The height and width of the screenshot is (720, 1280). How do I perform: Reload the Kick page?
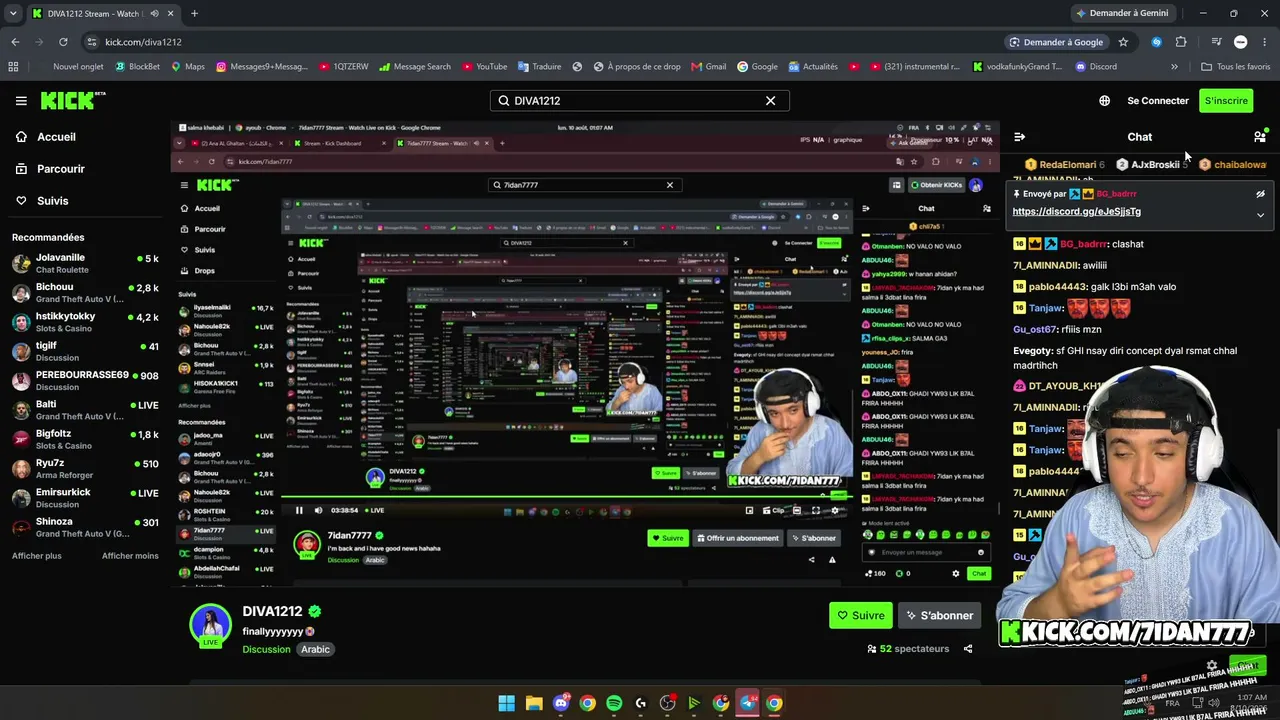(63, 42)
